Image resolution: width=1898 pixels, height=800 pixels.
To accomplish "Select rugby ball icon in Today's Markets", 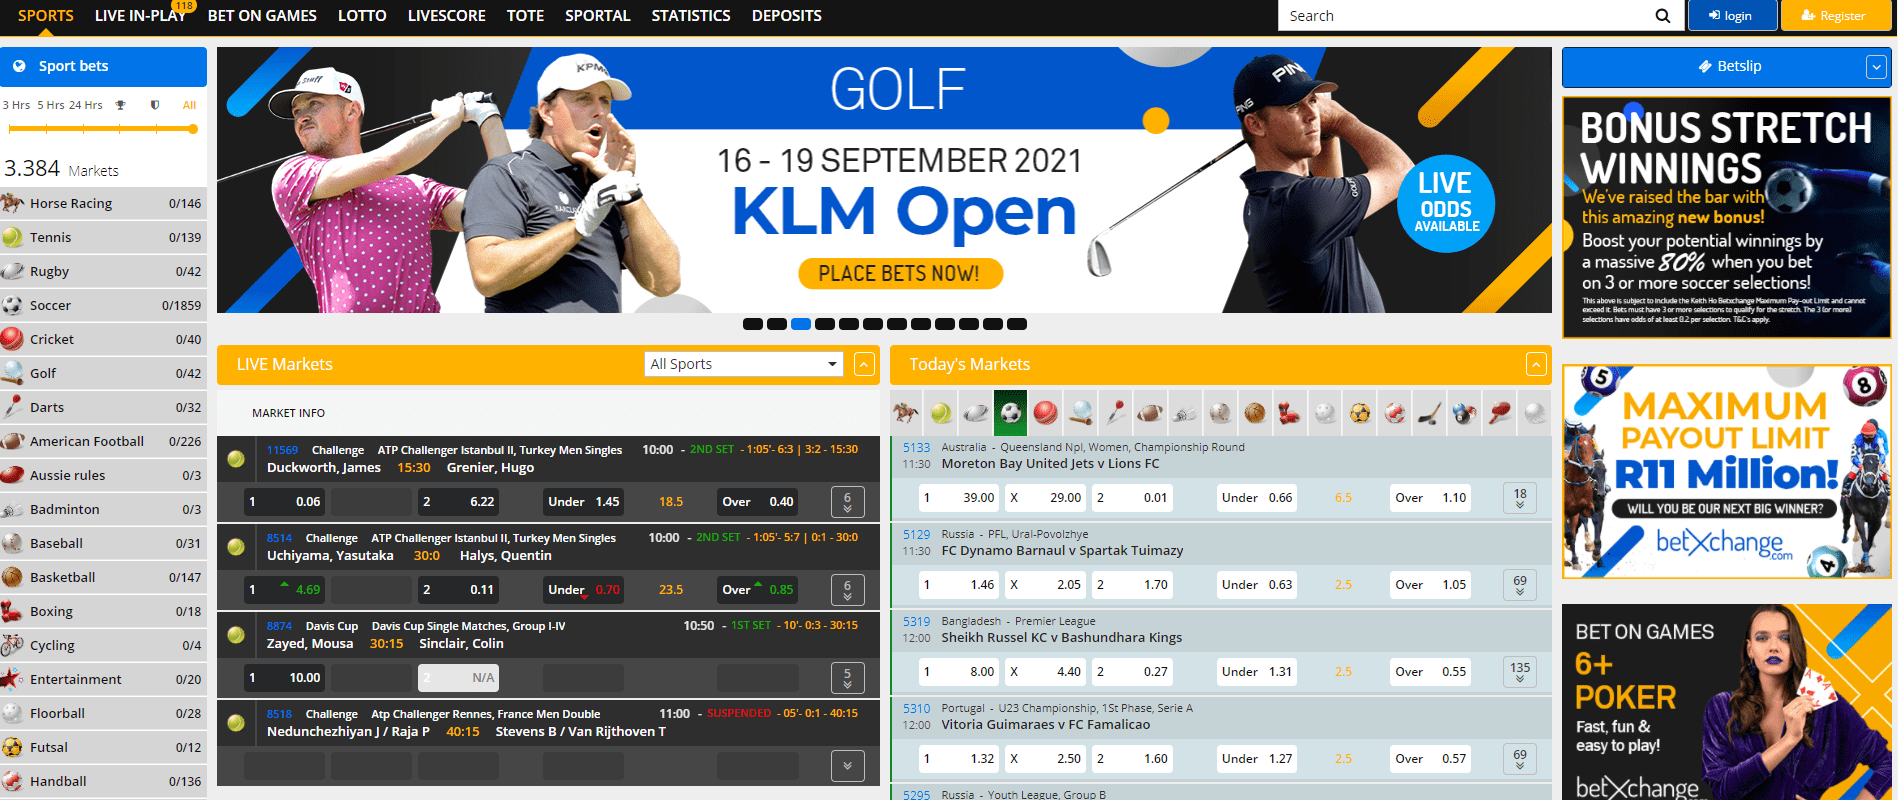I will coord(976,413).
